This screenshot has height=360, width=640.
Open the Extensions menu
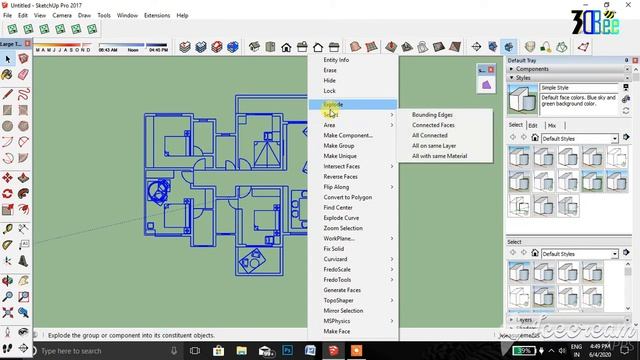[x=157, y=16]
